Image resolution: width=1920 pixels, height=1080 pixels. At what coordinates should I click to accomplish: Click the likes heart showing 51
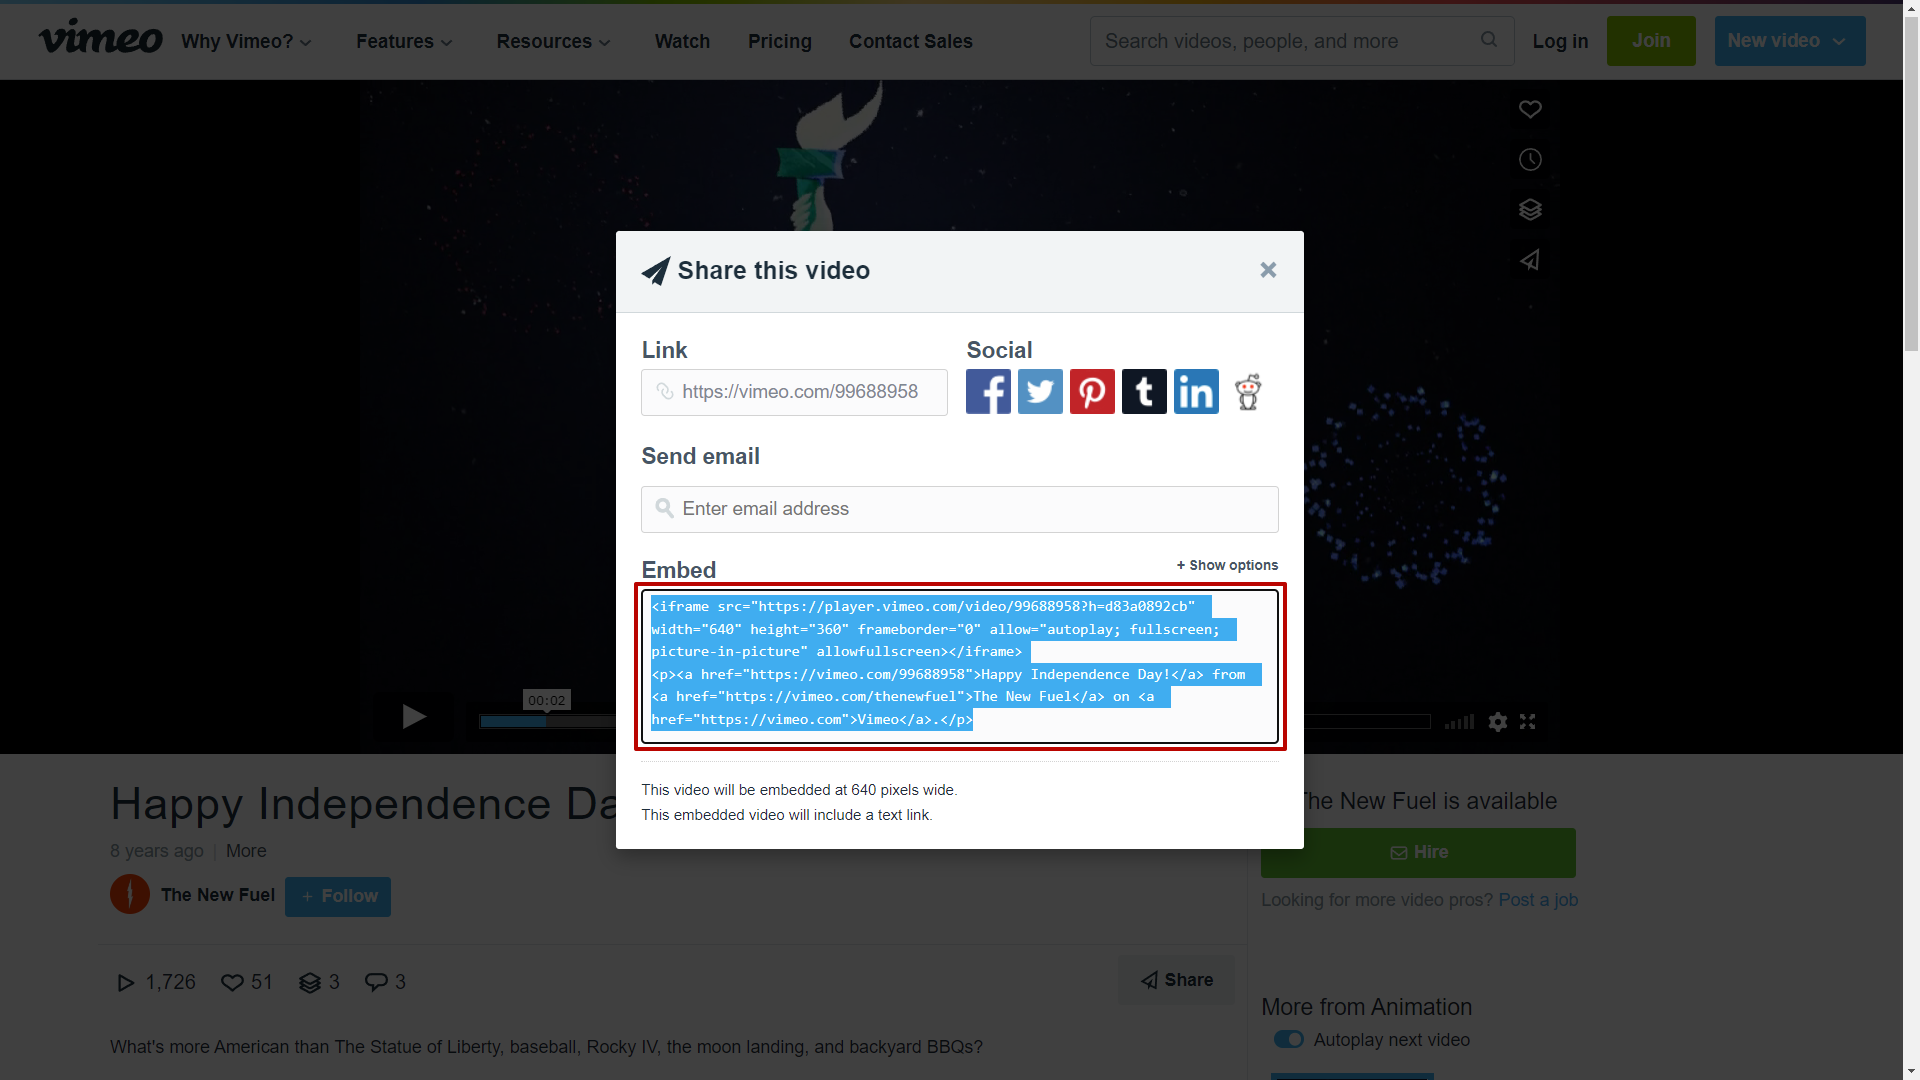(232, 982)
